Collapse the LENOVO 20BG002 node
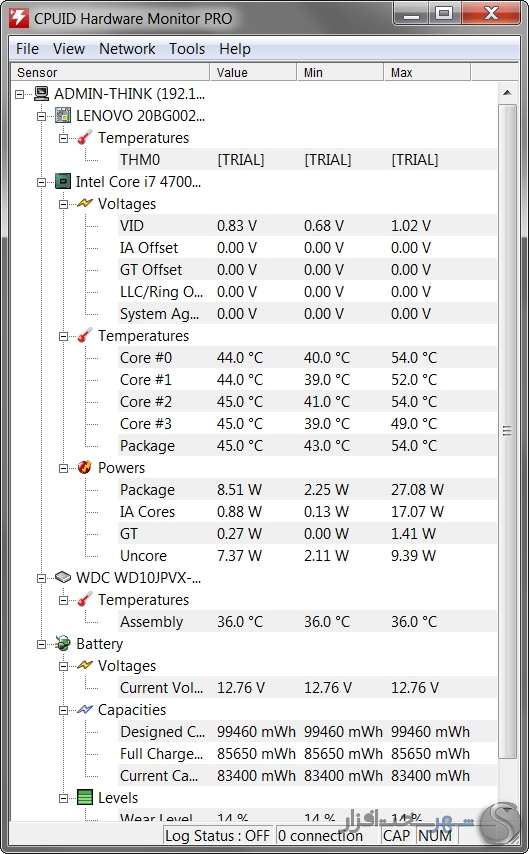 41,116
